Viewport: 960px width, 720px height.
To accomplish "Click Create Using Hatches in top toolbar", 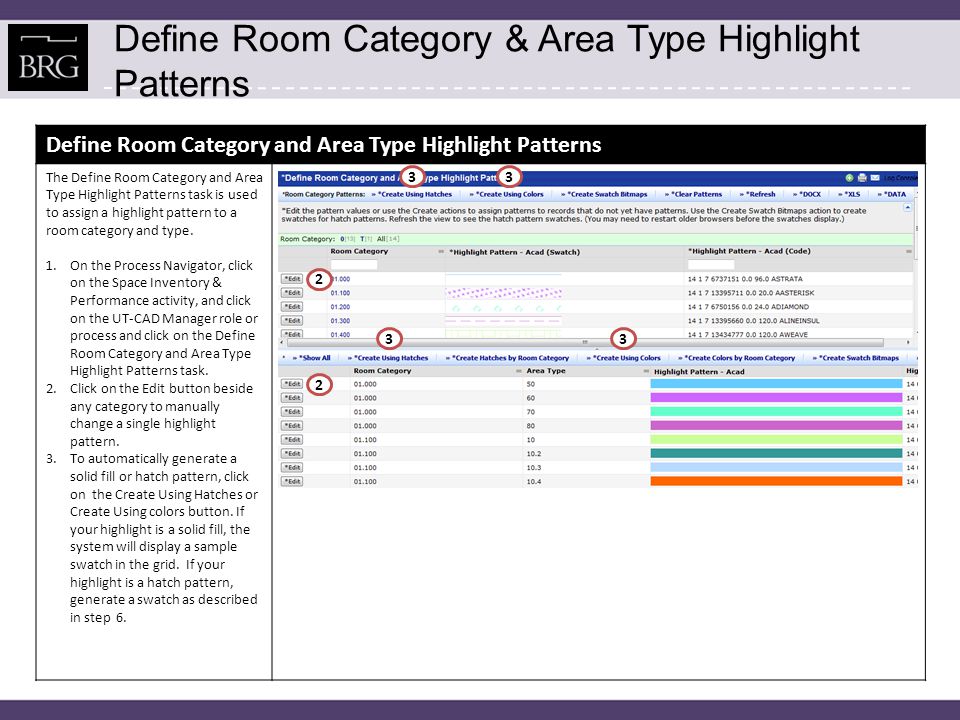I will (x=414, y=195).
